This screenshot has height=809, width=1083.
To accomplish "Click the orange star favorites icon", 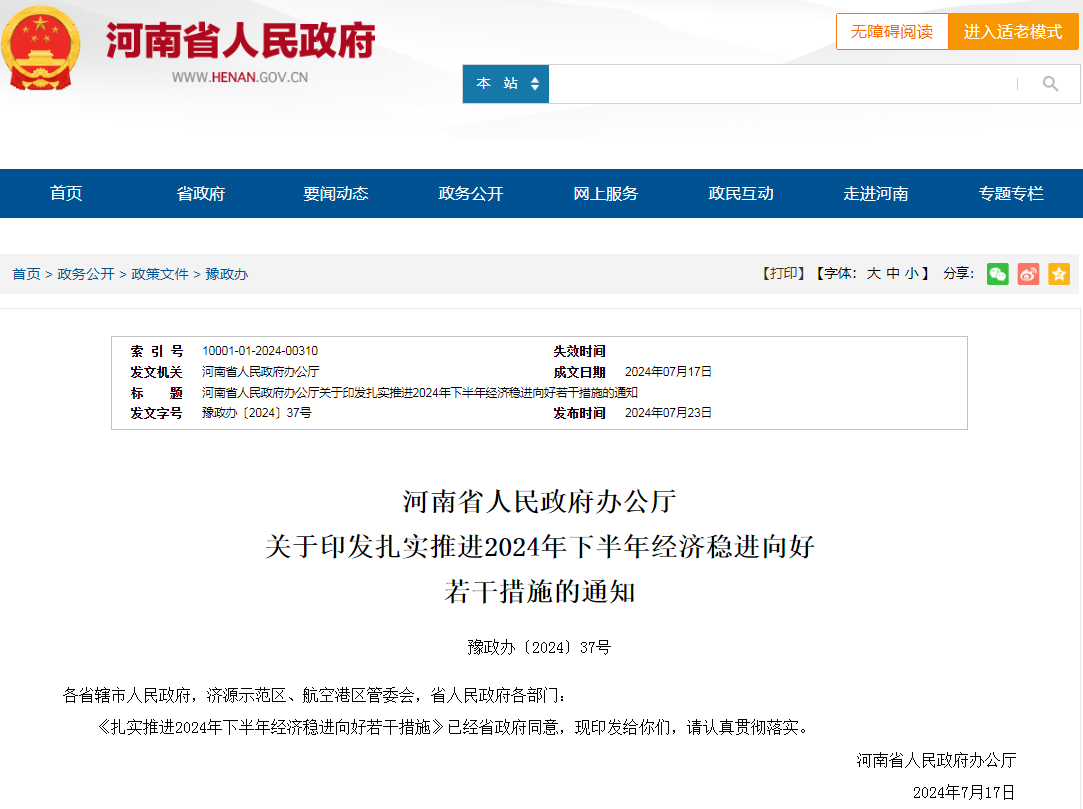I will coord(1059,274).
